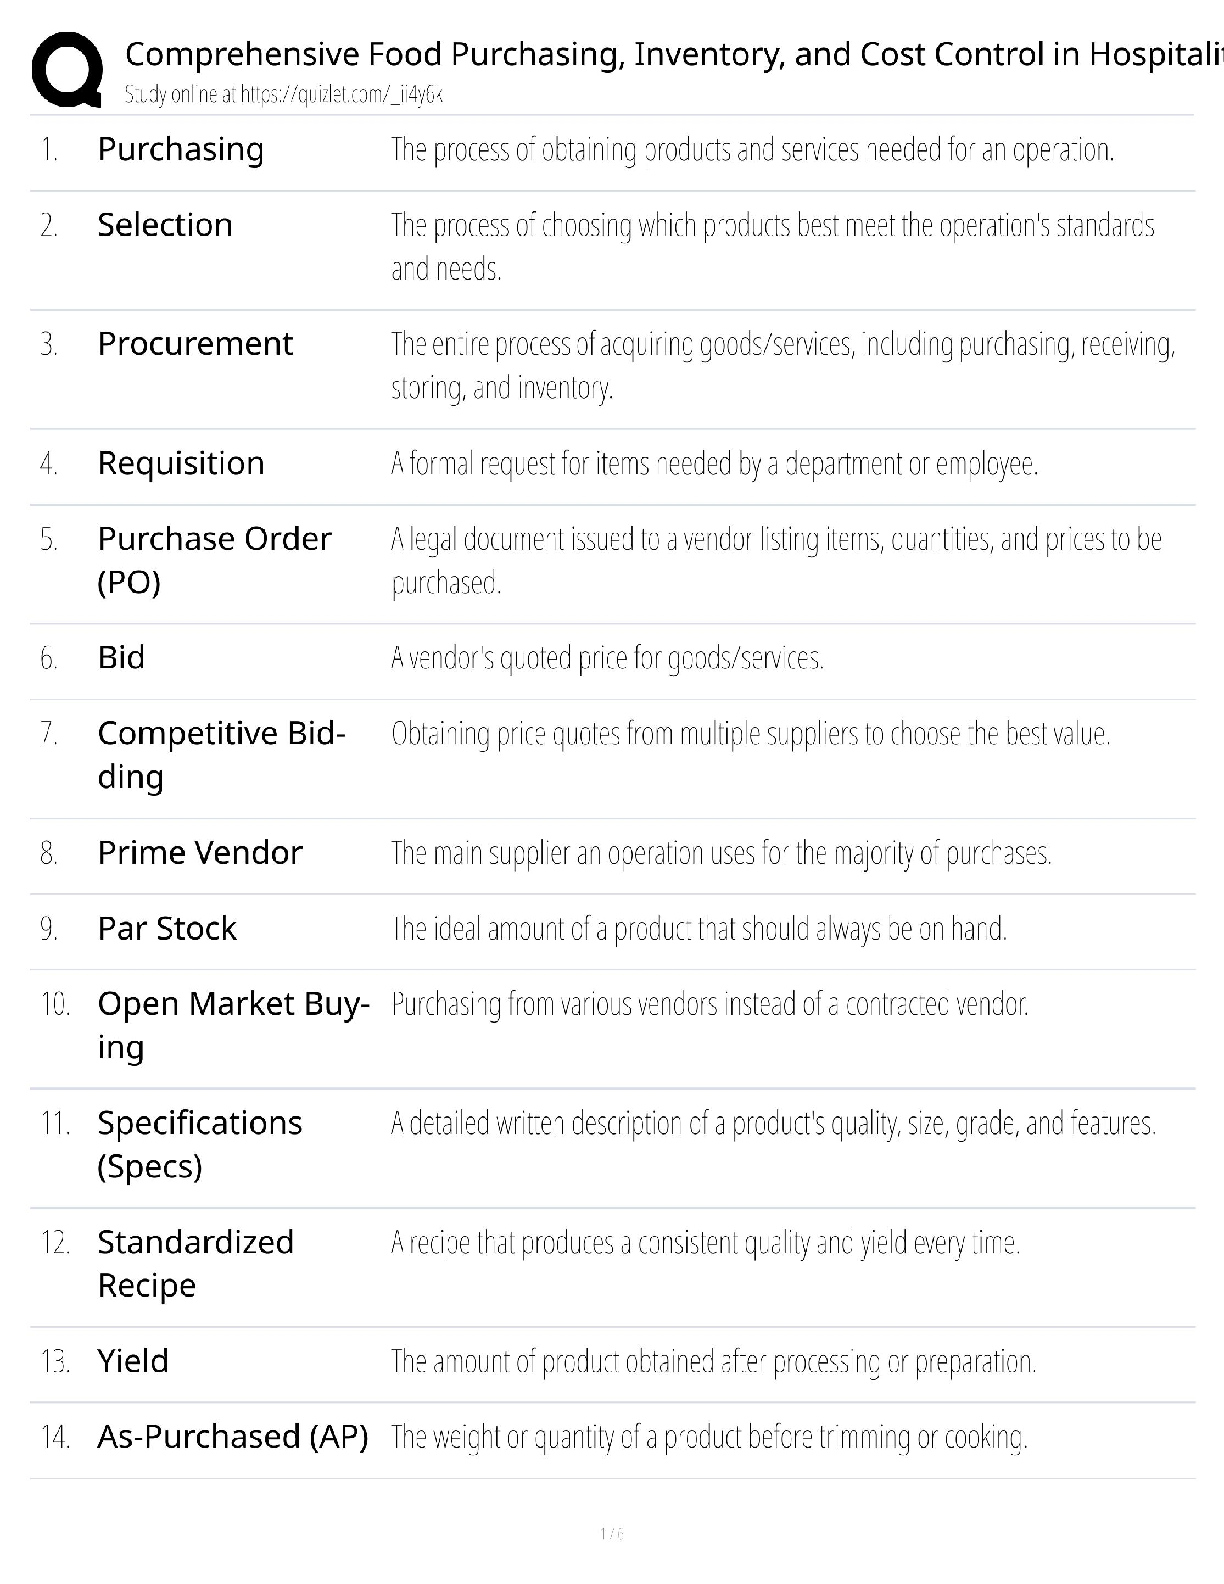Select "Purchase Order (PO)" term

coord(214,560)
